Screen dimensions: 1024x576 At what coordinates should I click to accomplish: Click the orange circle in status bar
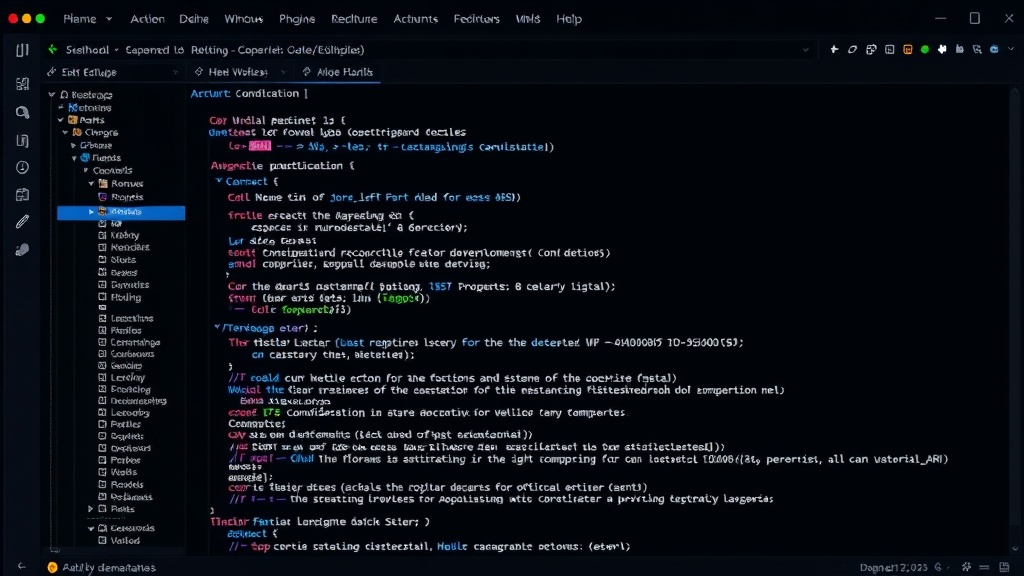click(x=52, y=568)
